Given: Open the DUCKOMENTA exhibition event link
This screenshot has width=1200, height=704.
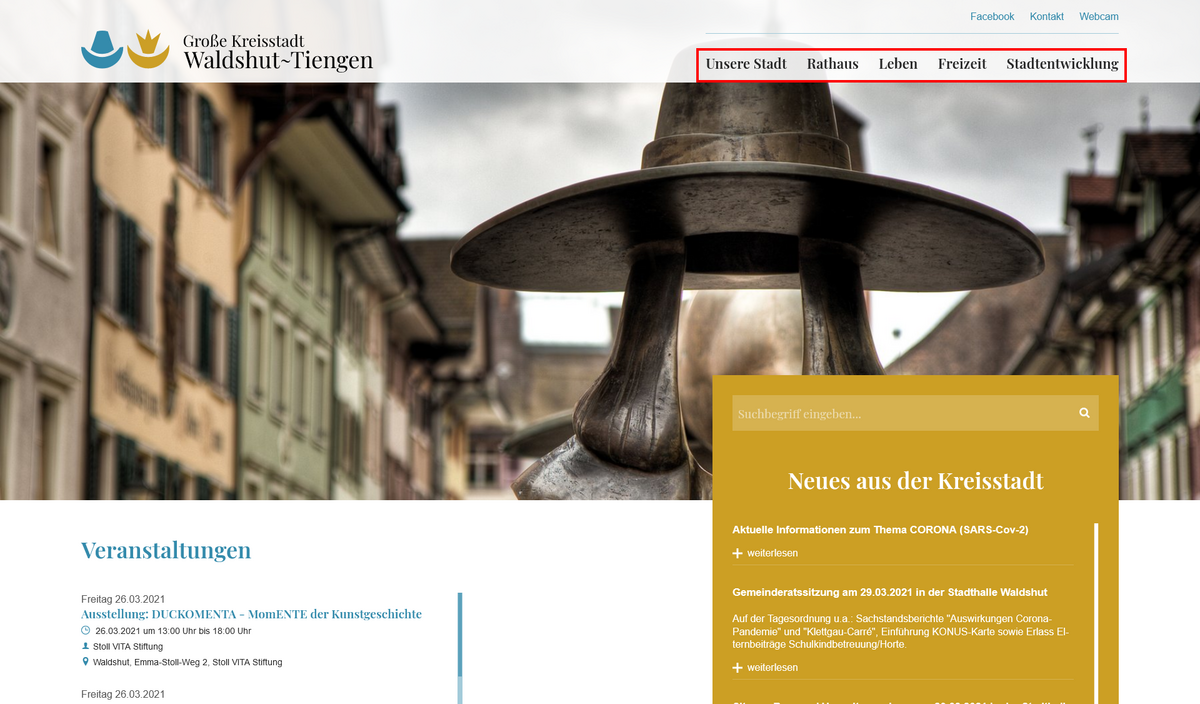Looking at the screenshot, I should tap(251, 614).
